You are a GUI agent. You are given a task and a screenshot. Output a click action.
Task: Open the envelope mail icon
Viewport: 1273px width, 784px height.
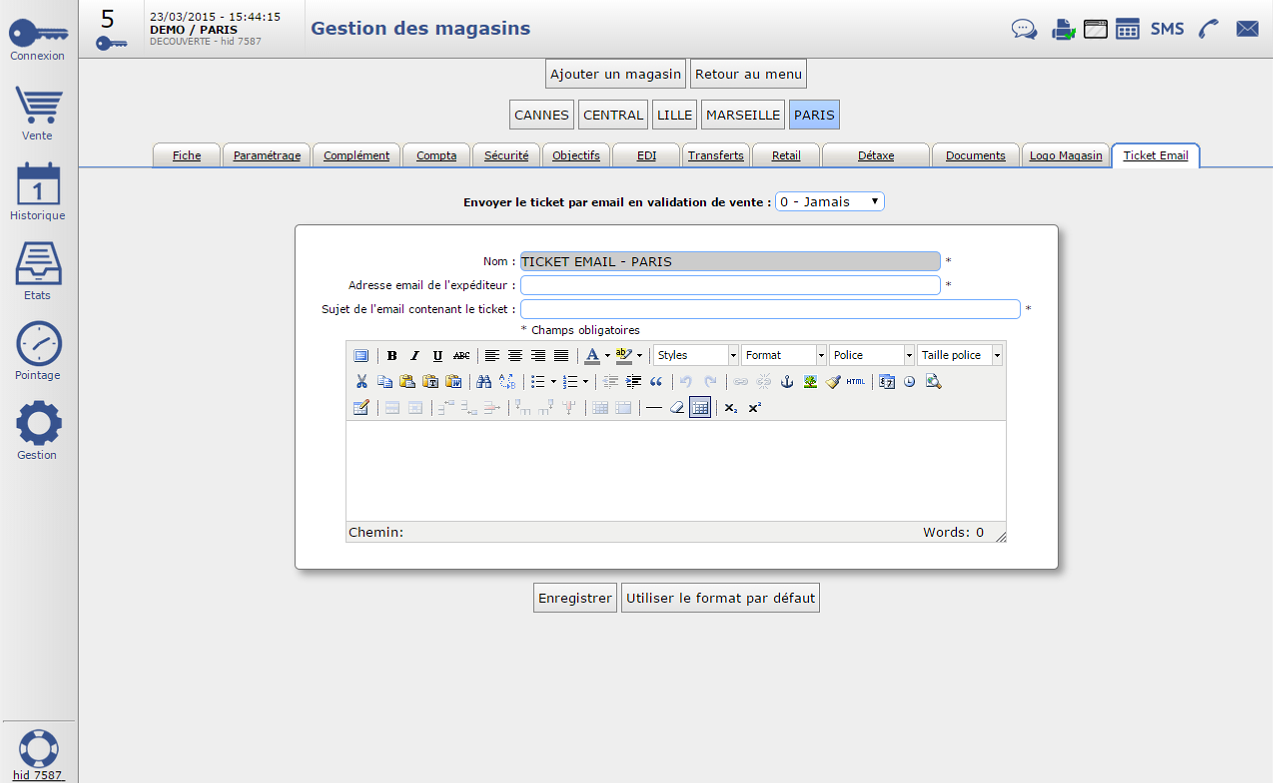[x=1247, y=29]
